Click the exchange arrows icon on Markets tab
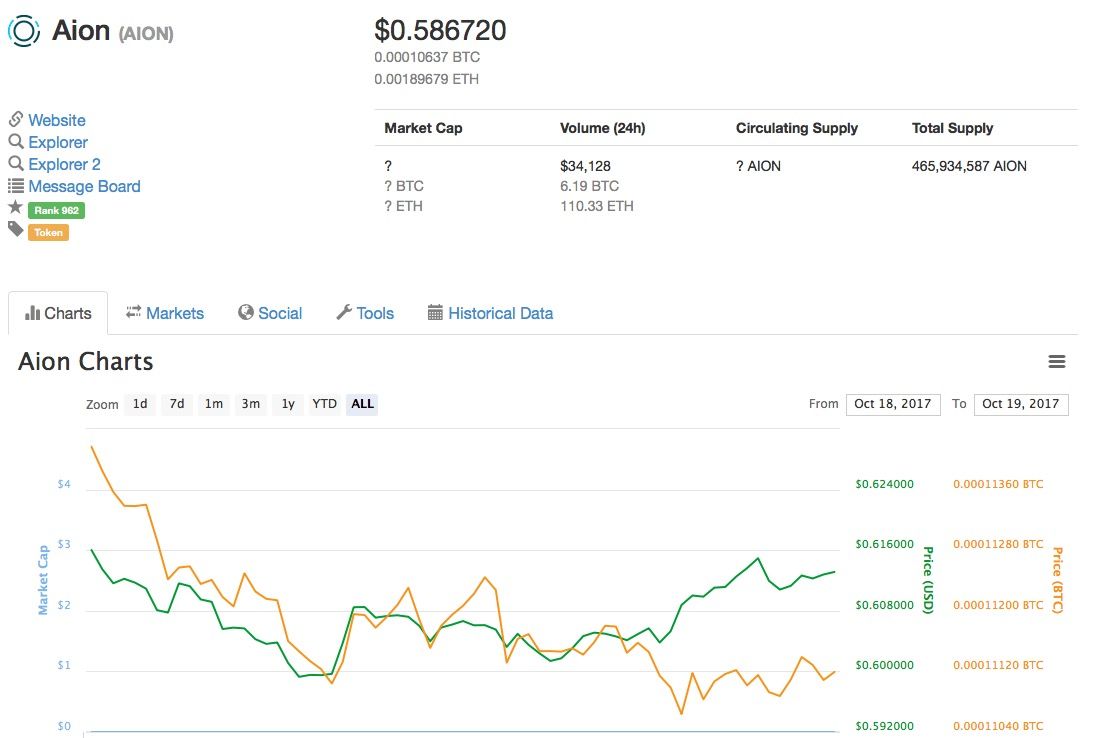The height and width of the screenshot is (738, 1105). (133, 312)
